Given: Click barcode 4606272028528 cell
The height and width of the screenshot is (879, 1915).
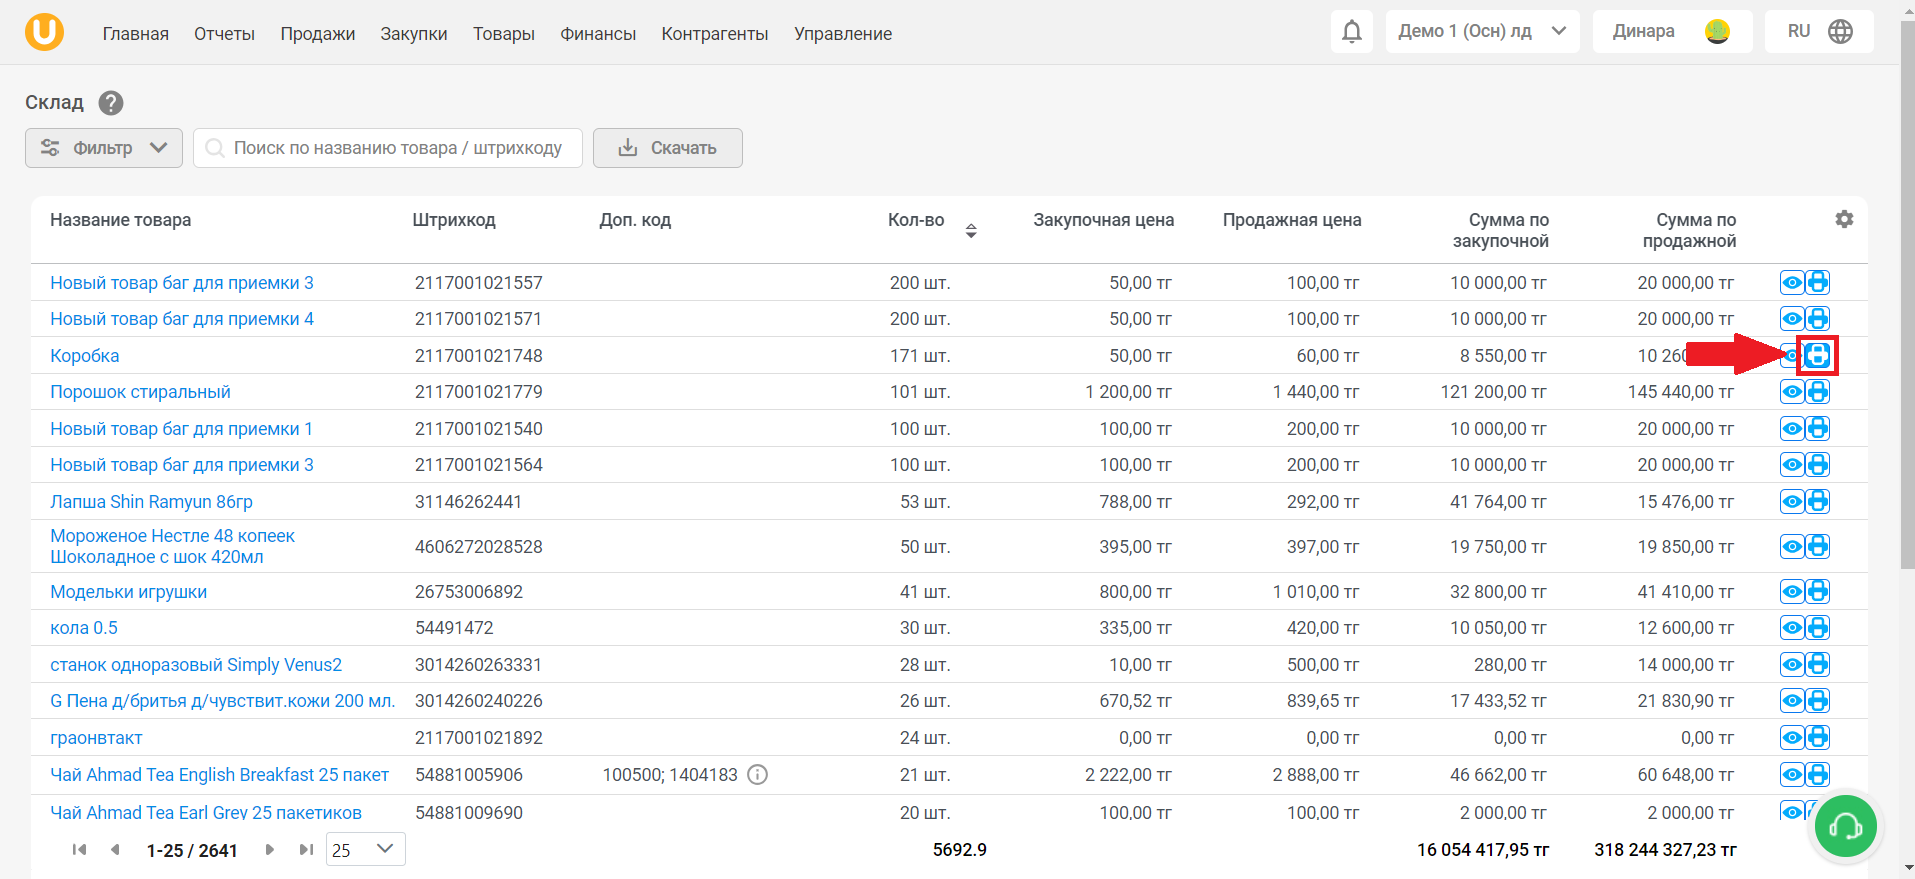Looking at the screenshot, I should coord(479,547).
